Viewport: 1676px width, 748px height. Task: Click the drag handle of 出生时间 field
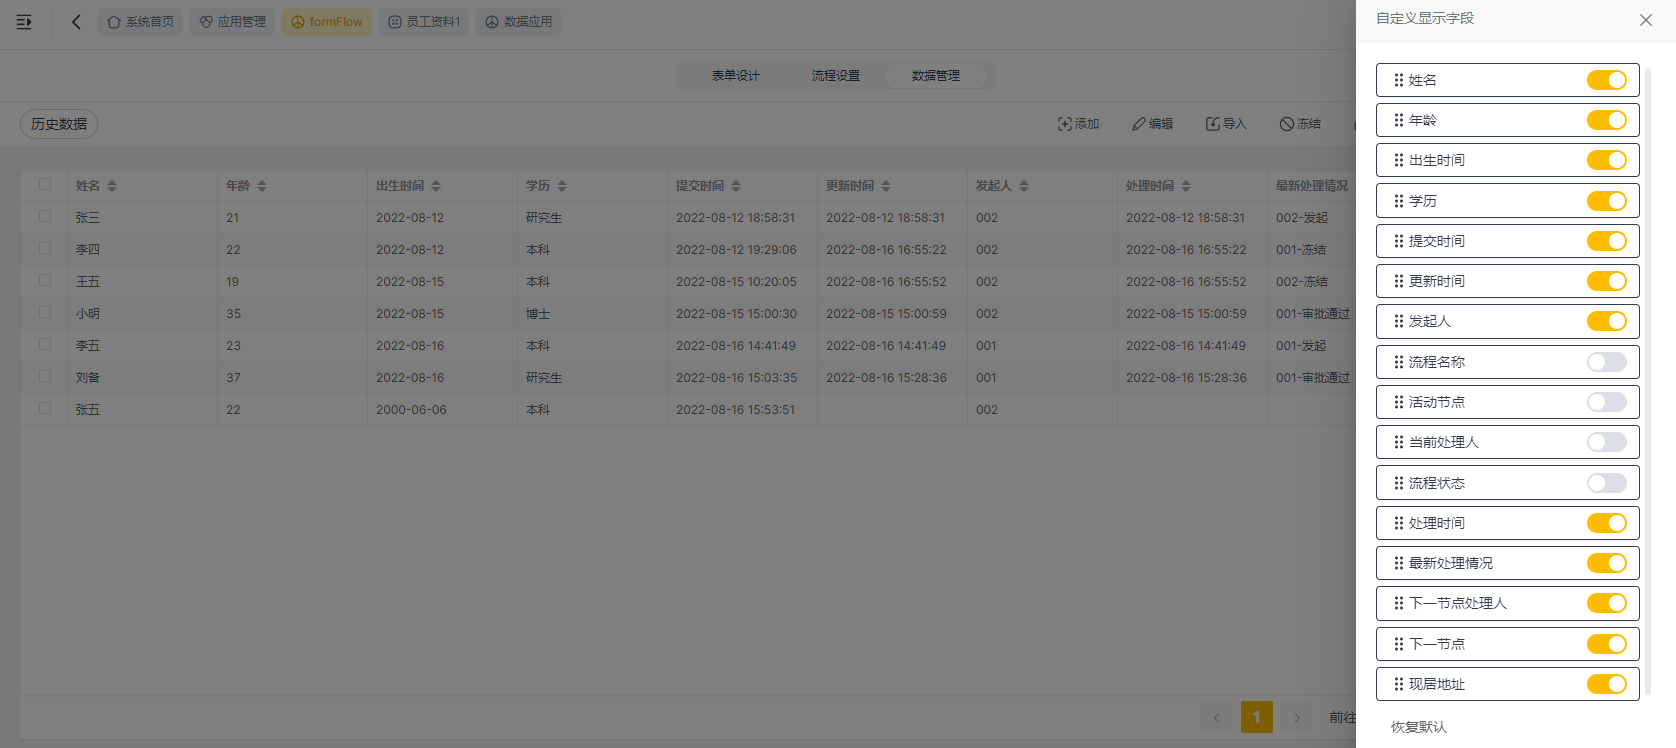coord(1399,160)
